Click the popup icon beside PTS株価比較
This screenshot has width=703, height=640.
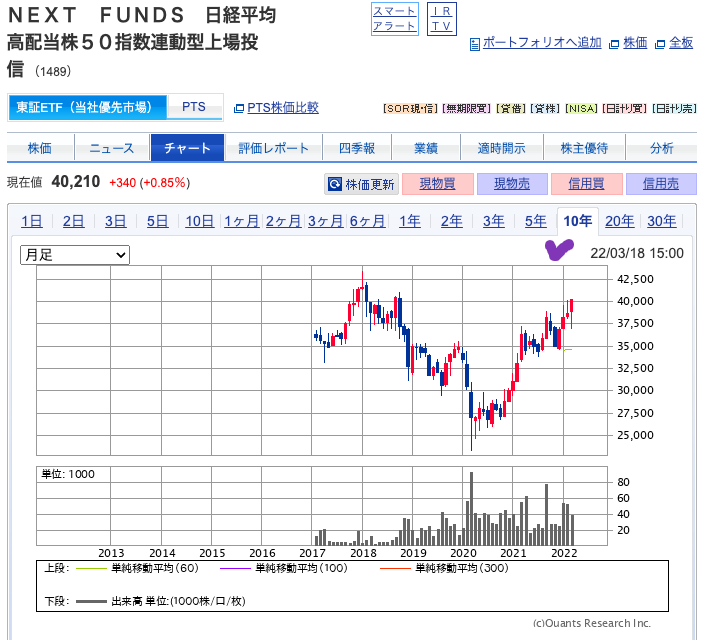tap(239, 108)
